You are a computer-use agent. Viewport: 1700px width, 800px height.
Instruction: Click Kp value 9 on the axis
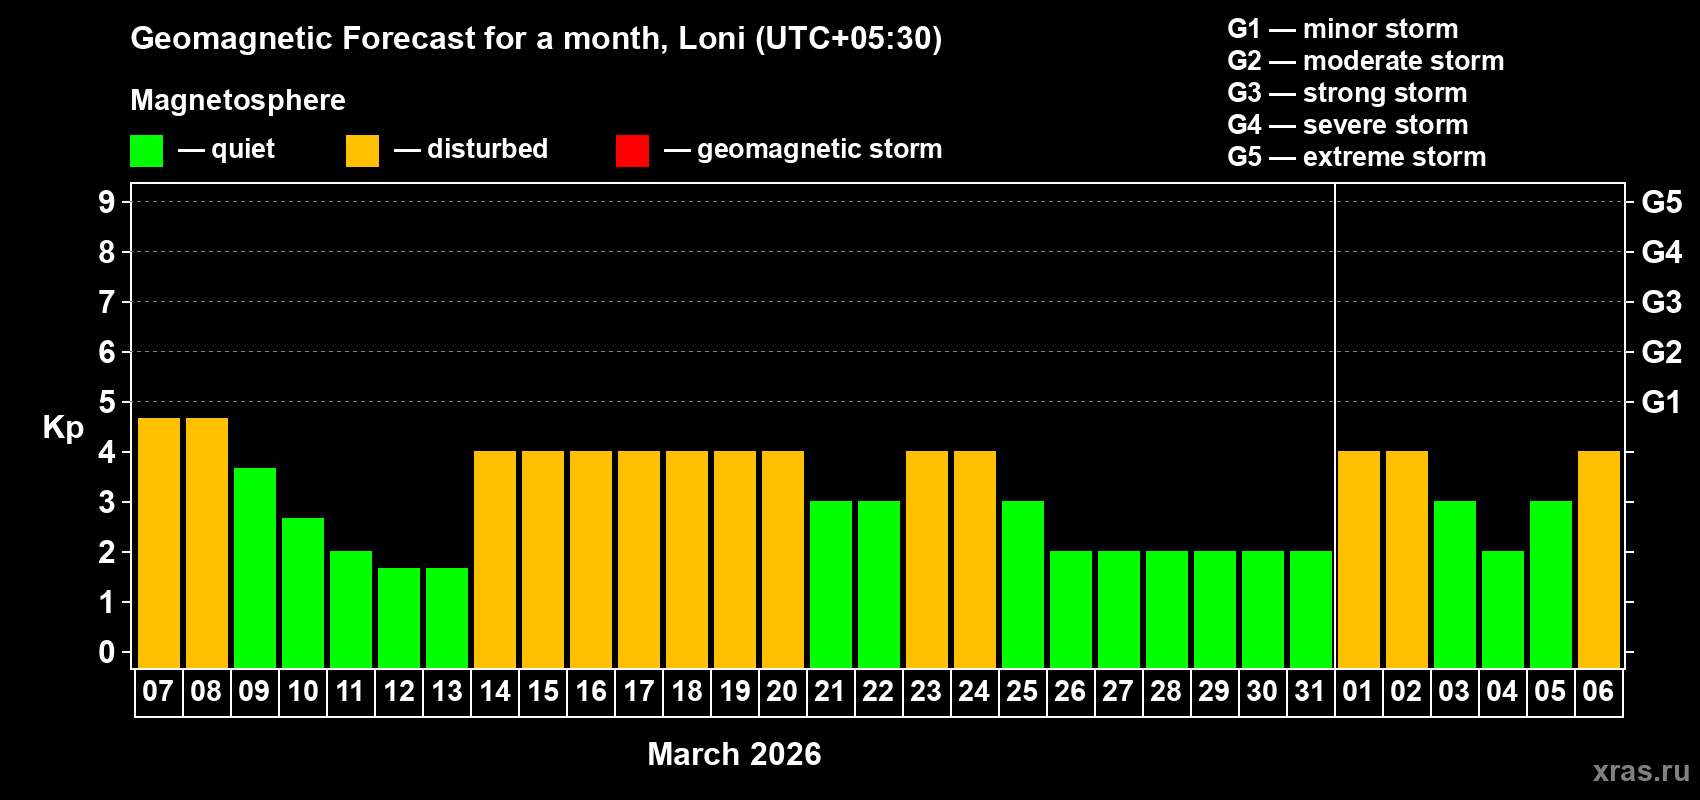click(107, 202)
